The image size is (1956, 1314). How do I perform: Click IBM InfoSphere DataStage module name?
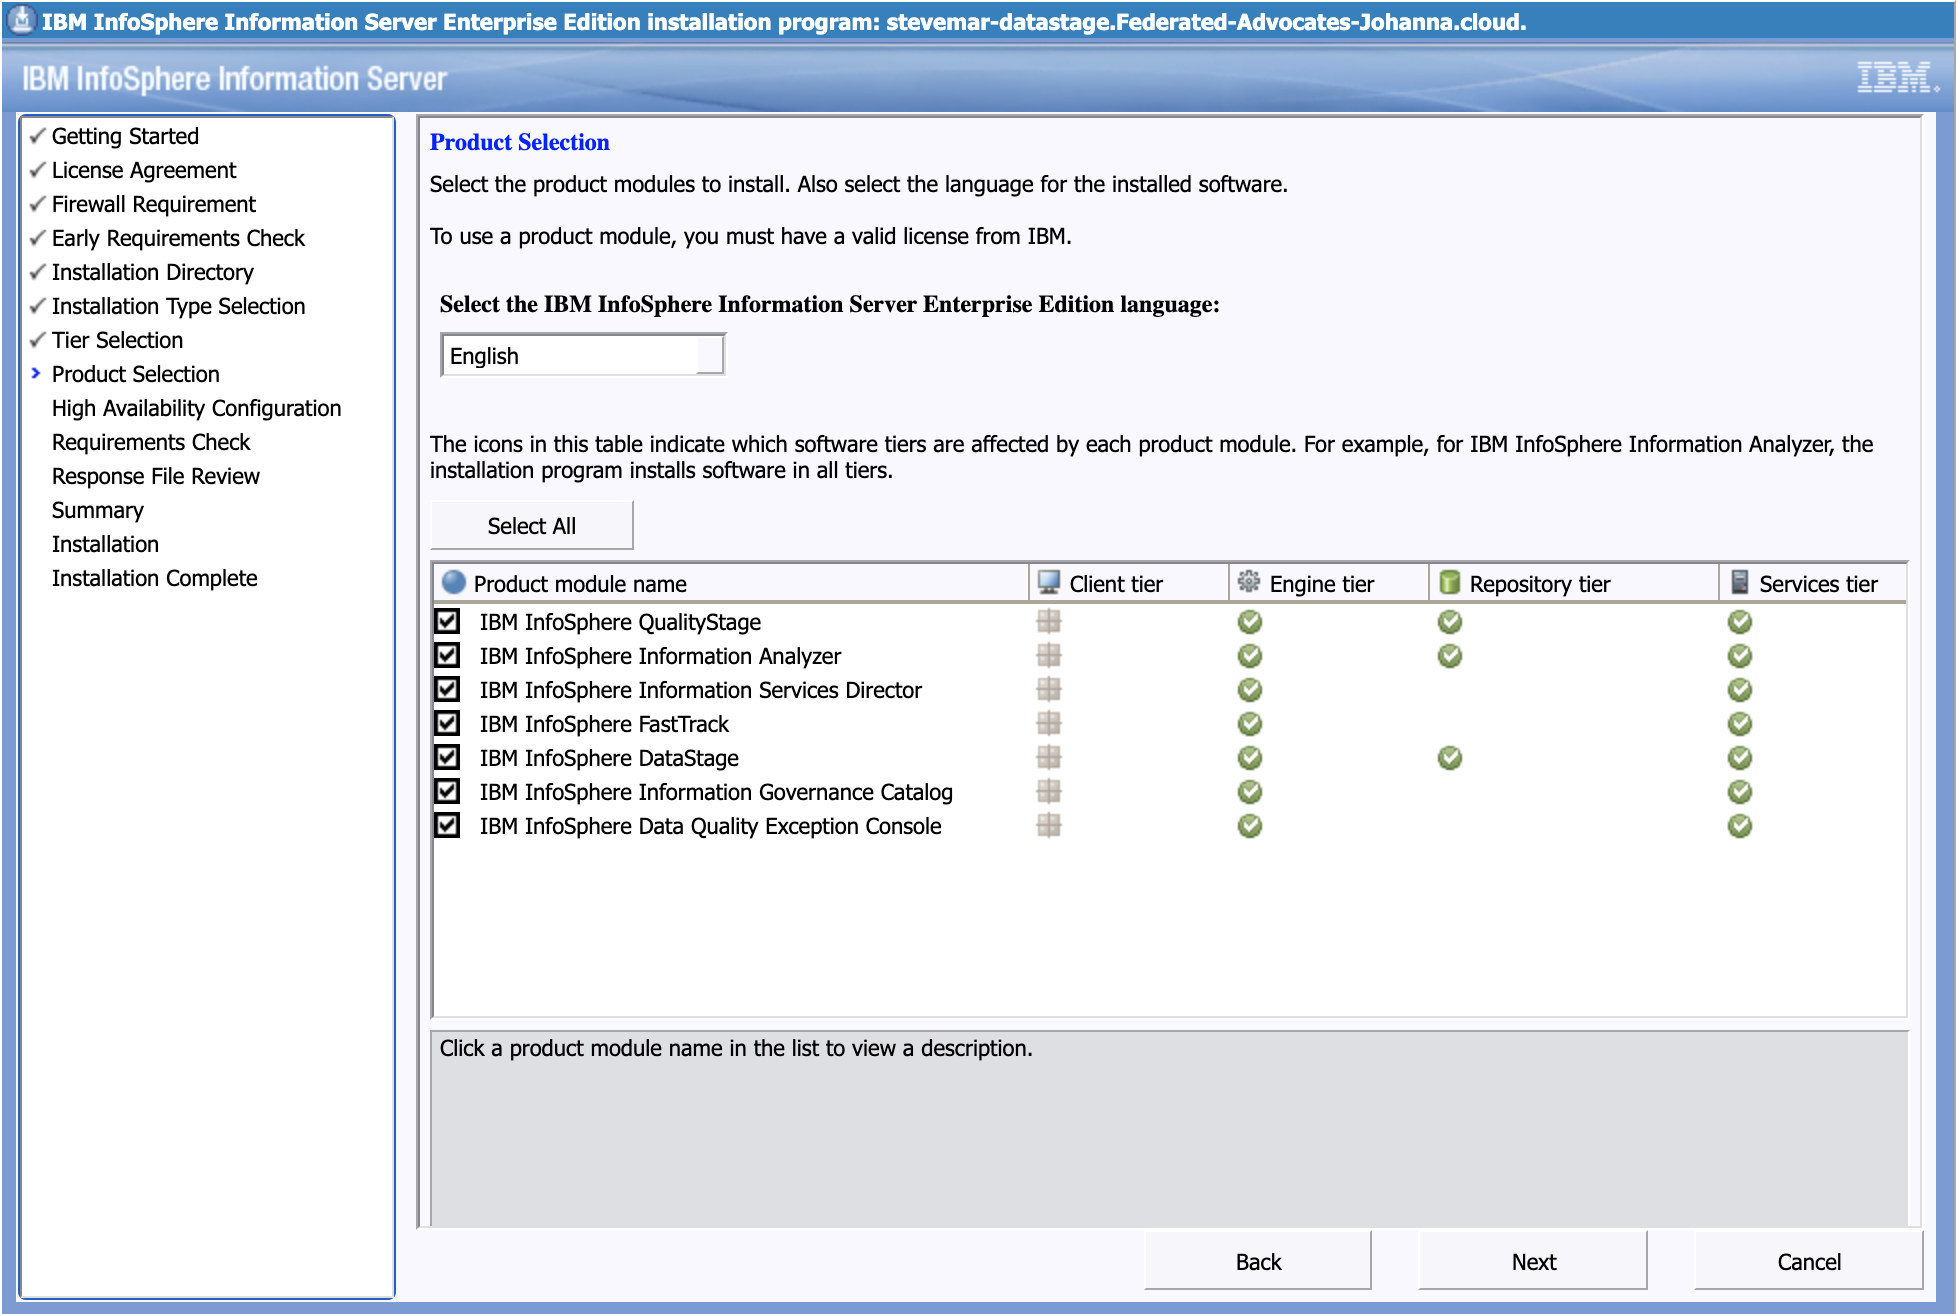point(609,758)
